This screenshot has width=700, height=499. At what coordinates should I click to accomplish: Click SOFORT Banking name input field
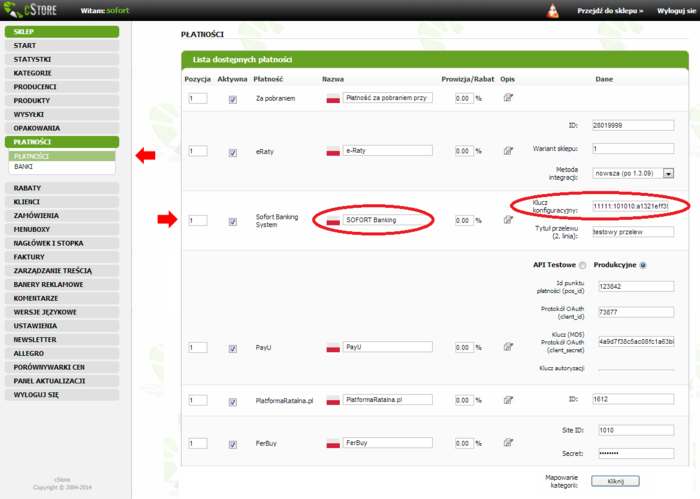coord(388,220)
